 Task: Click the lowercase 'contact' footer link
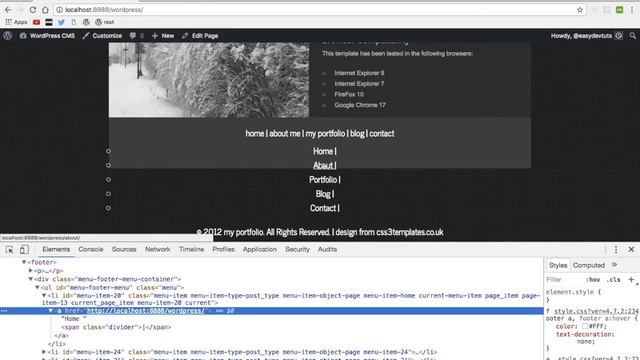(382, 133)
